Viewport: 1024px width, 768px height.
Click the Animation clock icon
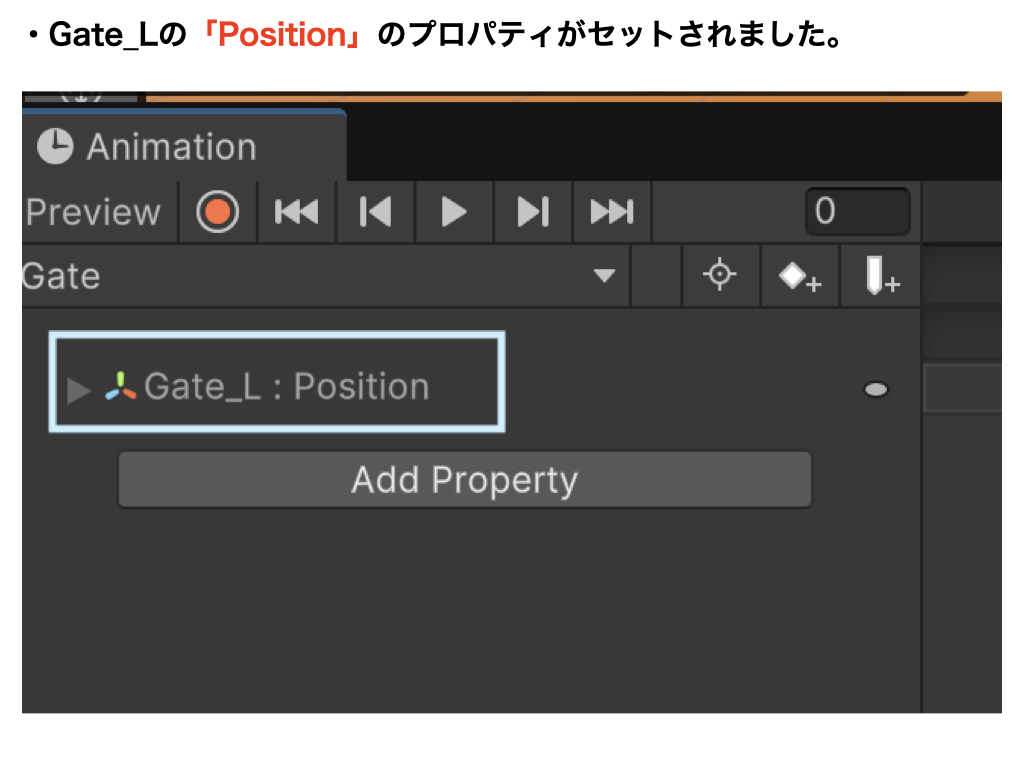pyautogui.click(x=57, y=146)
